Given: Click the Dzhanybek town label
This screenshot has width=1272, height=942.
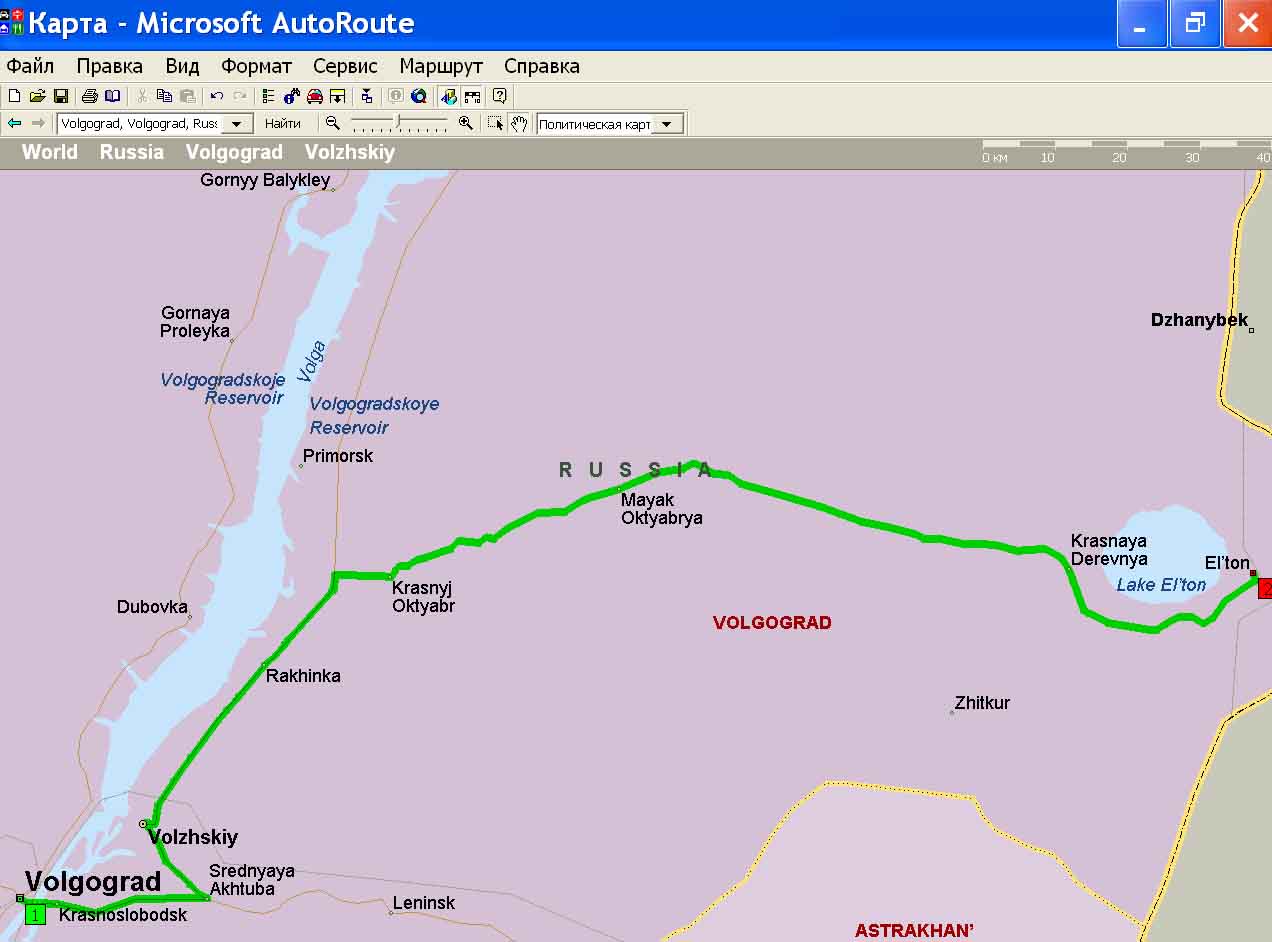Looking at the screenshot, I should click(1199, 320).
